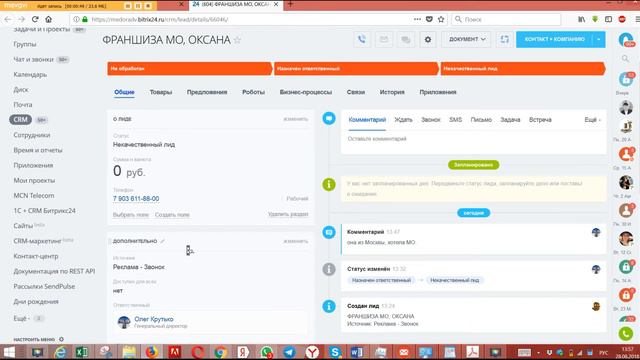Open Google Chrome from the taskbar

pyautogui.click(x=220, y=352)
